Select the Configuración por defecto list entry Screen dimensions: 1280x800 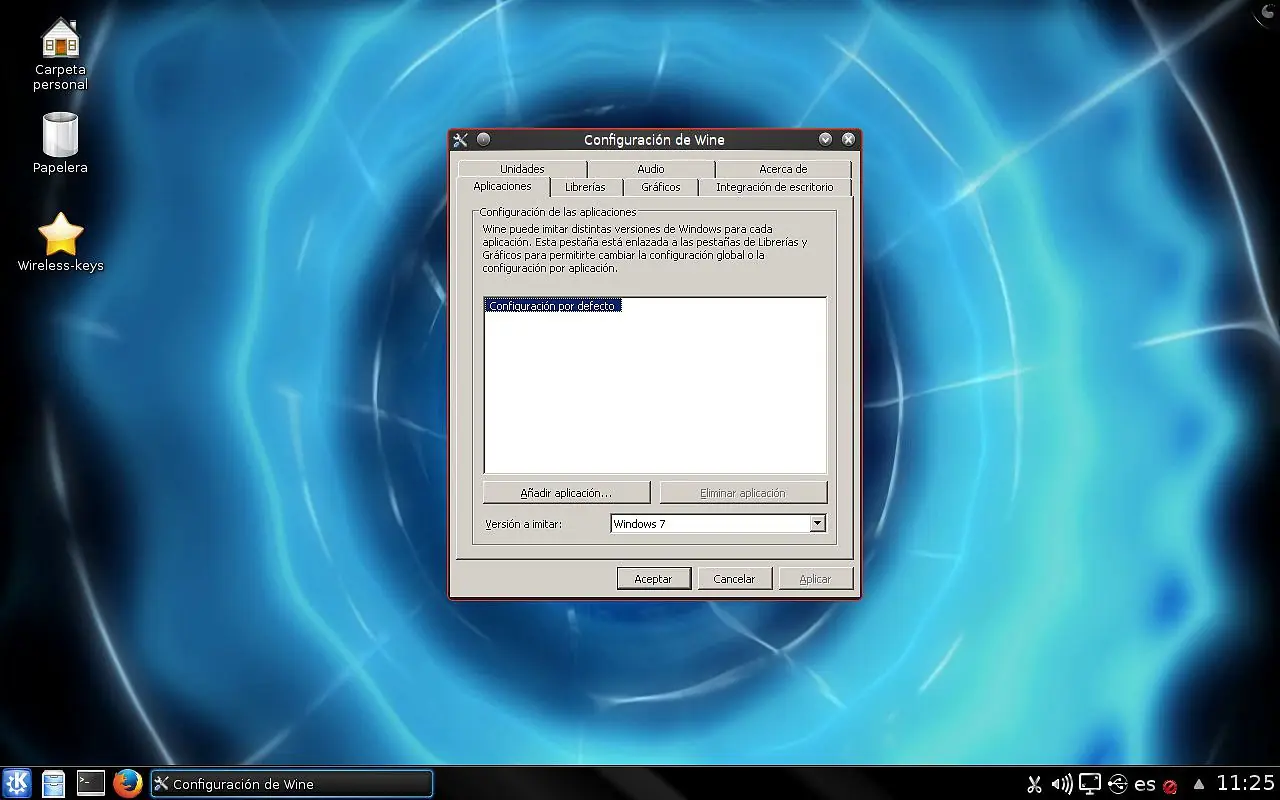(552, 306)
